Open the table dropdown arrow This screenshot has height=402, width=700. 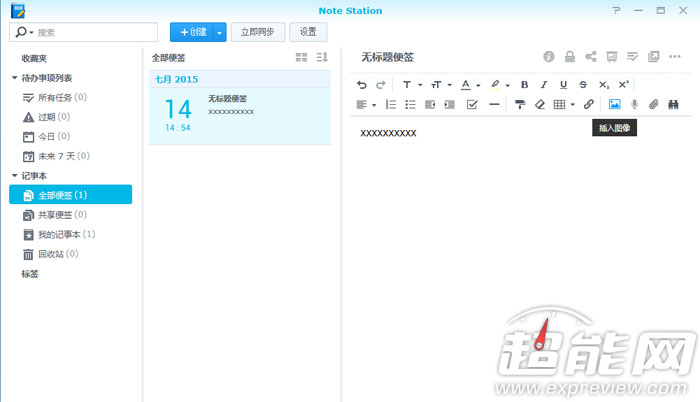point(573,105)
